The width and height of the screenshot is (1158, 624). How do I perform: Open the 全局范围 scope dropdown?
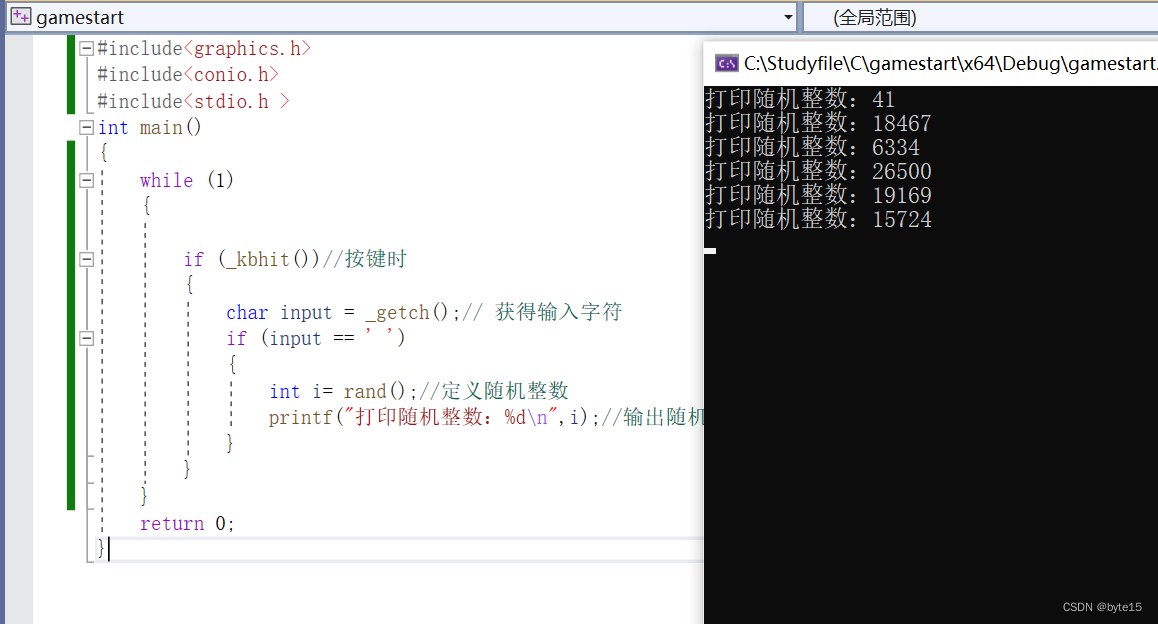(x=980, y=17)
